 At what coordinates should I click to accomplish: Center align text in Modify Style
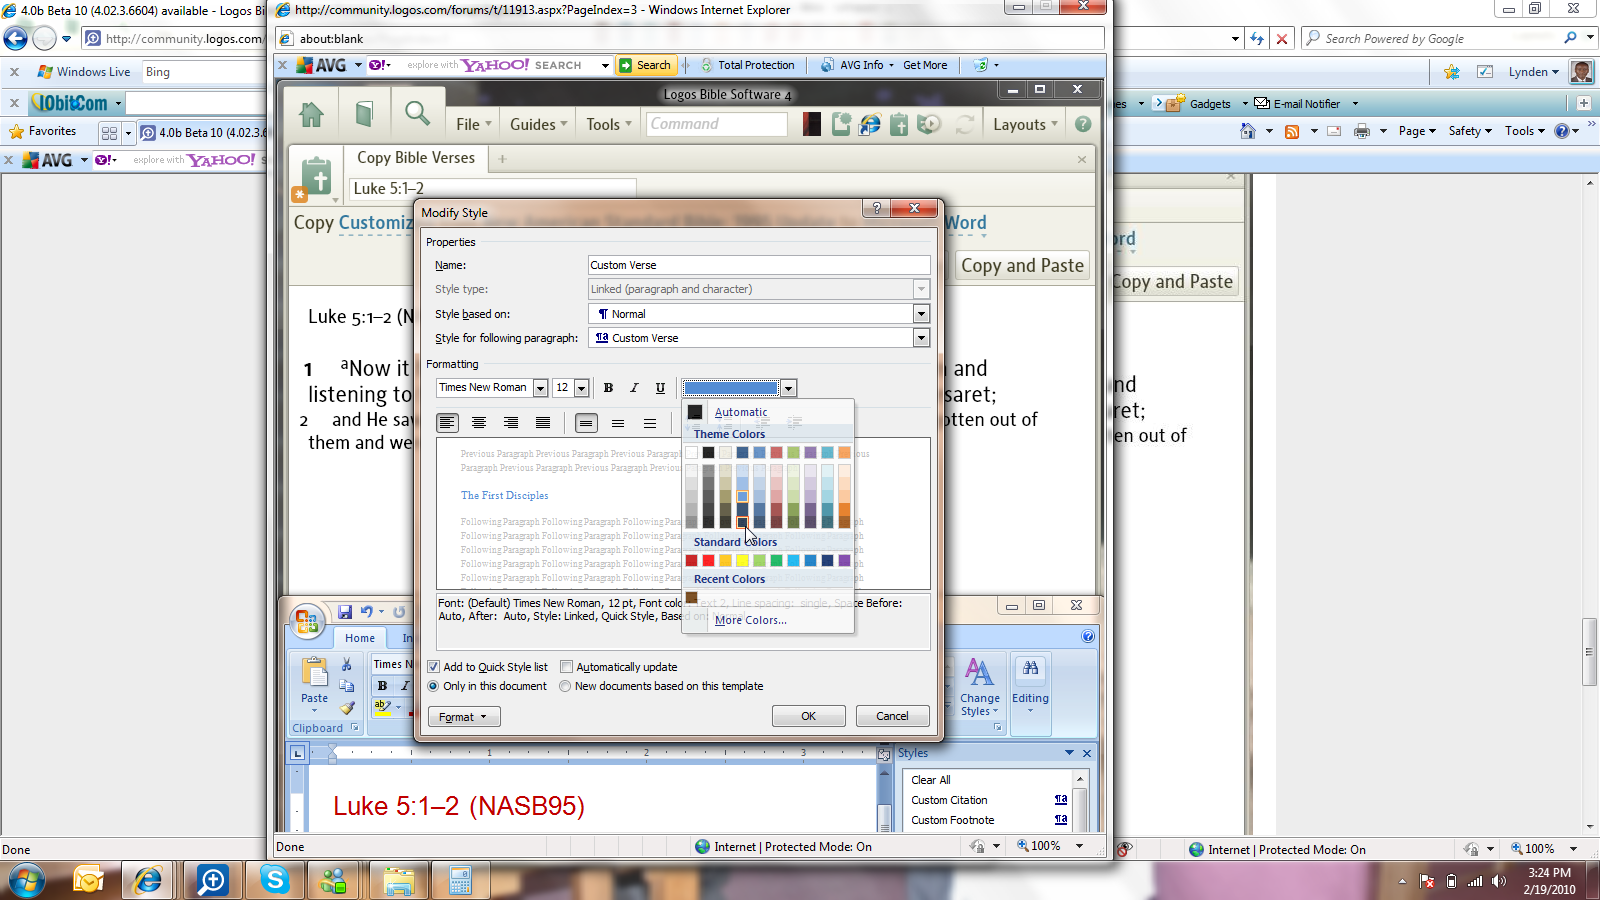[479, 423]
